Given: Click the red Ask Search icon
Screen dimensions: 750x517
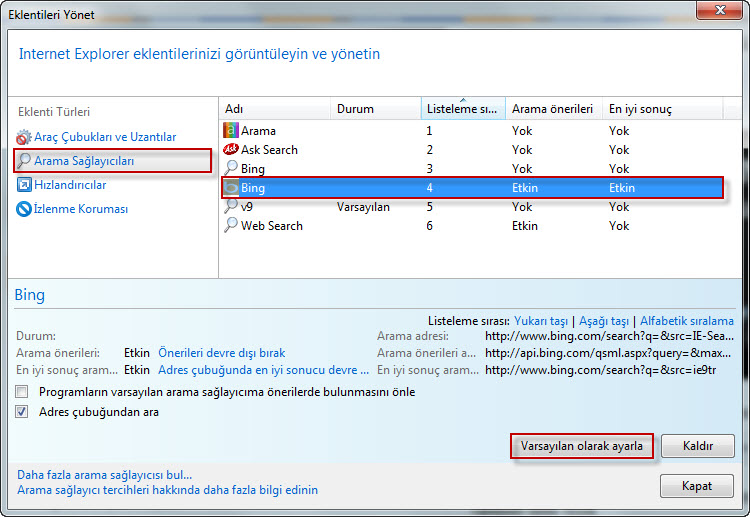Looking at the screenshot, I should [x=231, y=149].
